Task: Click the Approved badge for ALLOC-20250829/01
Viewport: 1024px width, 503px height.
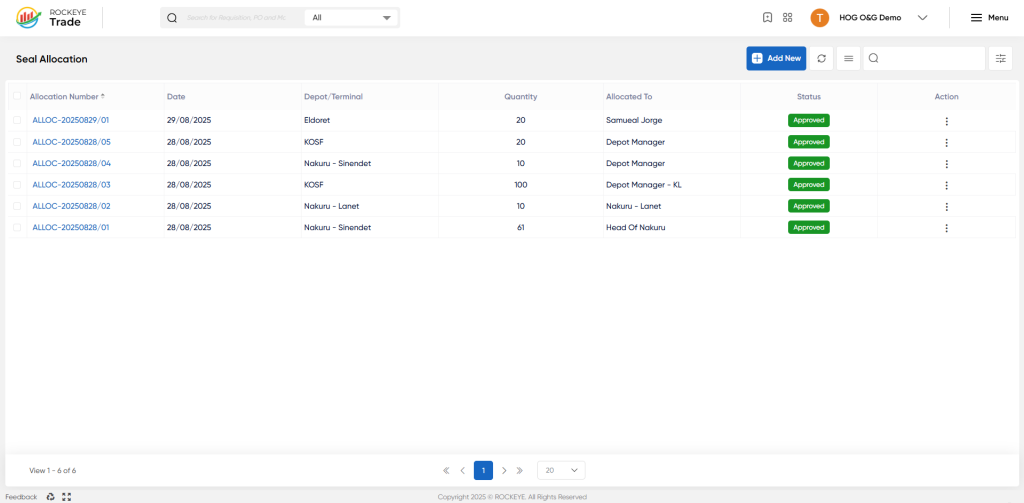Action: coord(808,120)
